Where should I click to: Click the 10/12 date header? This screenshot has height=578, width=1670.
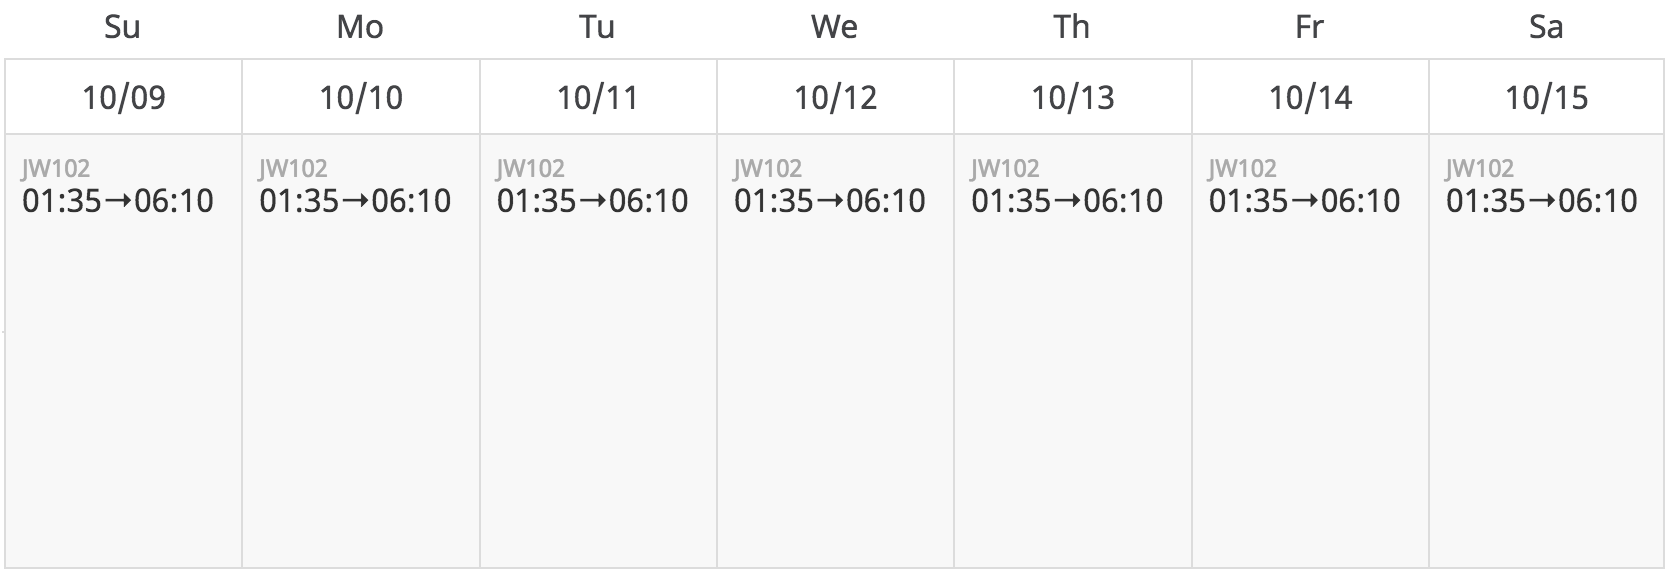(x=836, y=97)
